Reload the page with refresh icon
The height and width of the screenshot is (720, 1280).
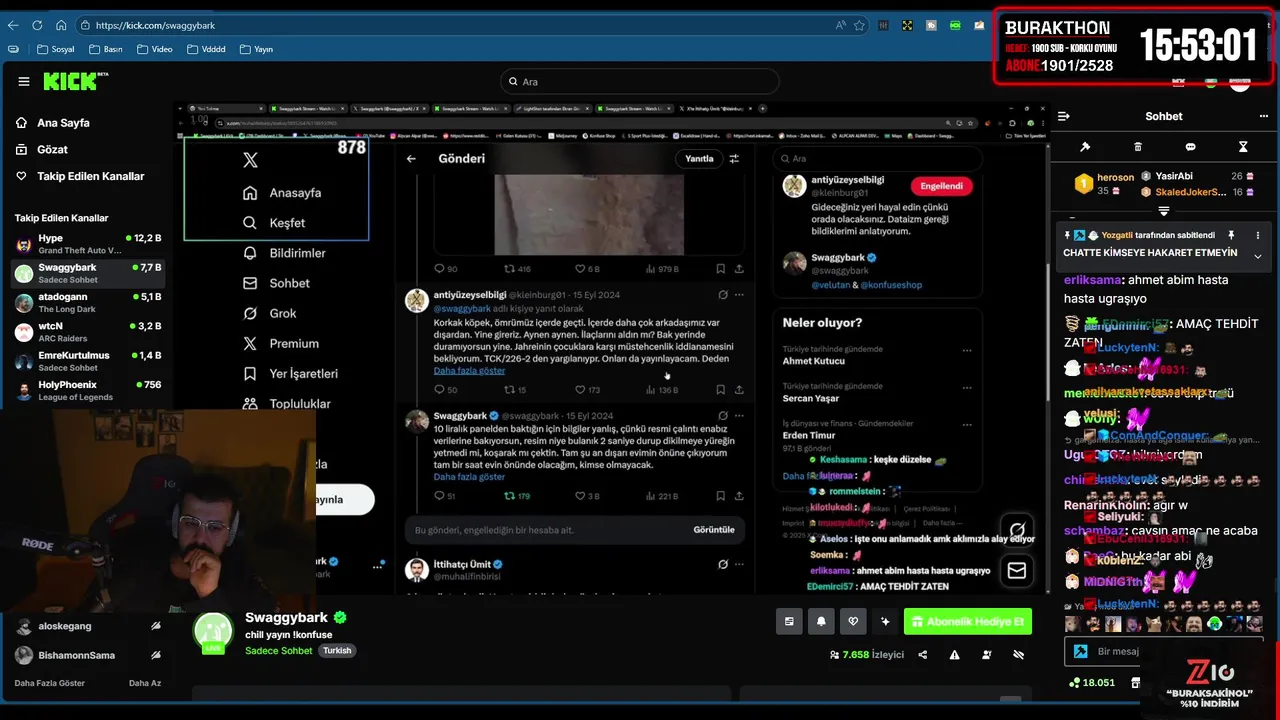point(37,25)
